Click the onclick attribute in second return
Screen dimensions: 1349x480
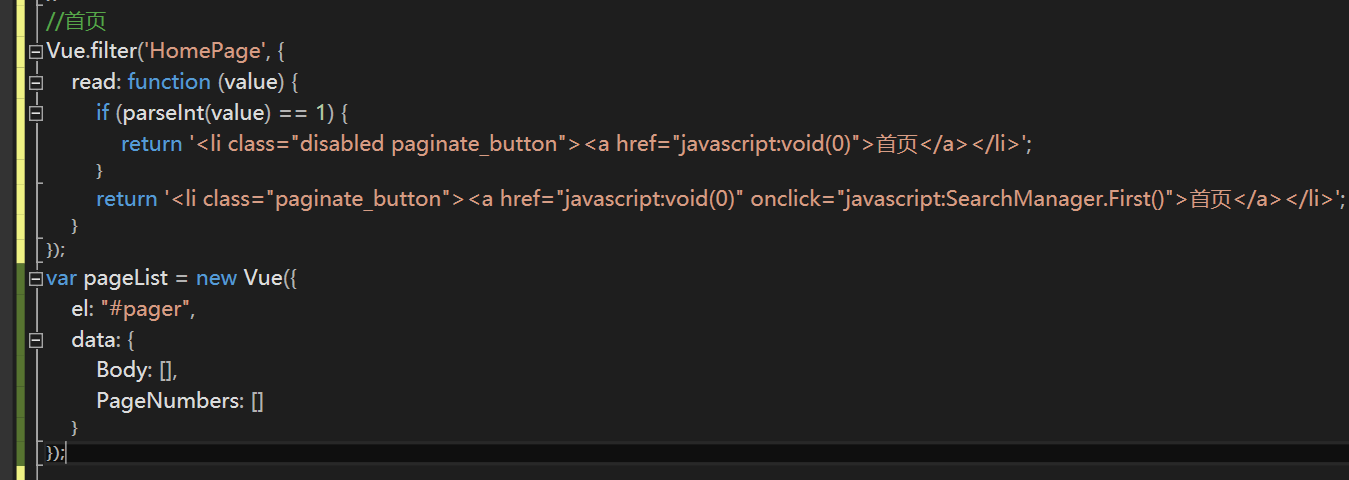(x=785, y=199)
